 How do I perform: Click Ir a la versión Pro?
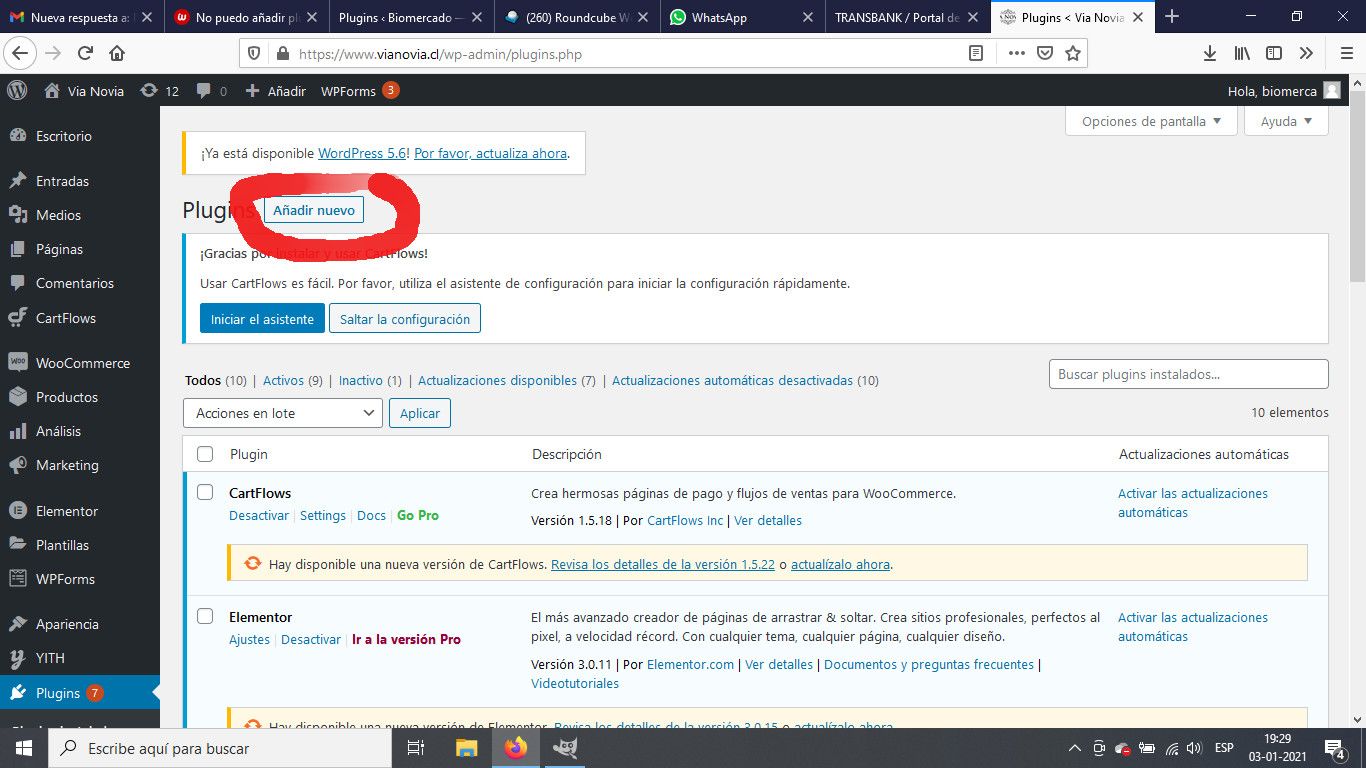(x=406, y=640)
